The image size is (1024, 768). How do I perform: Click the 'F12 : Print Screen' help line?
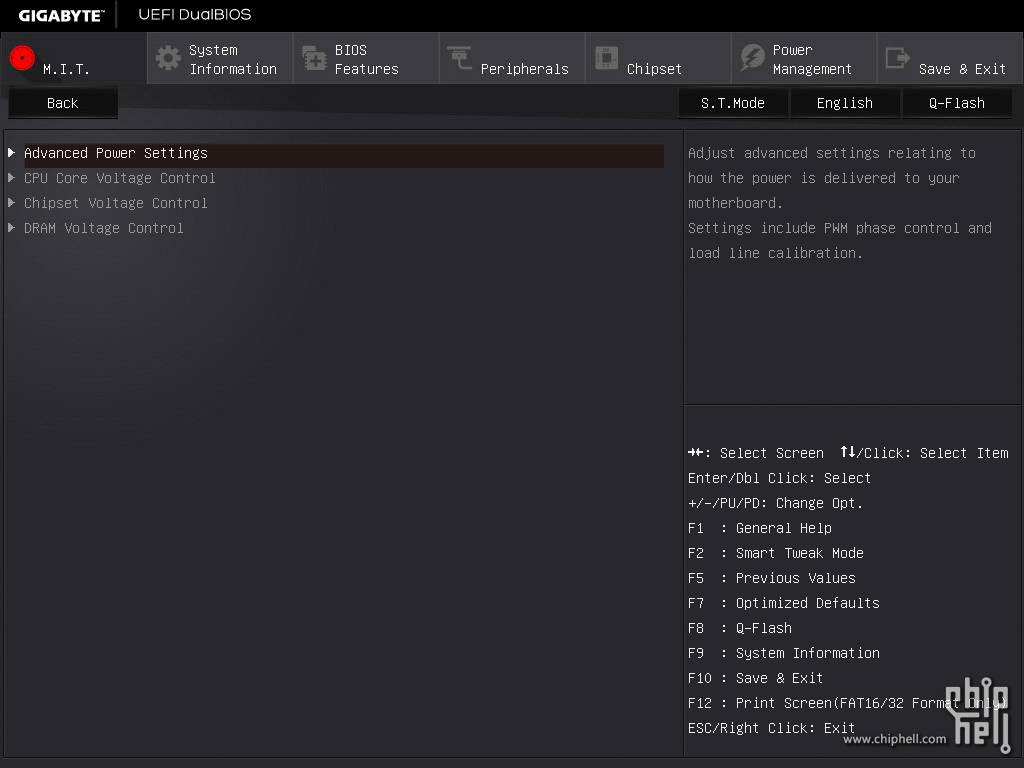point(847,703)
